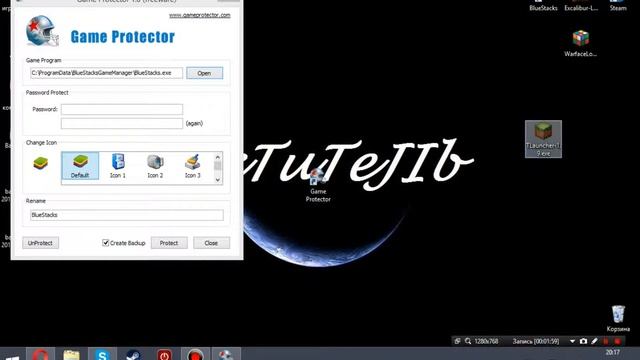
Task: Stop the recording with red stop button
Action: click(618, 341)
